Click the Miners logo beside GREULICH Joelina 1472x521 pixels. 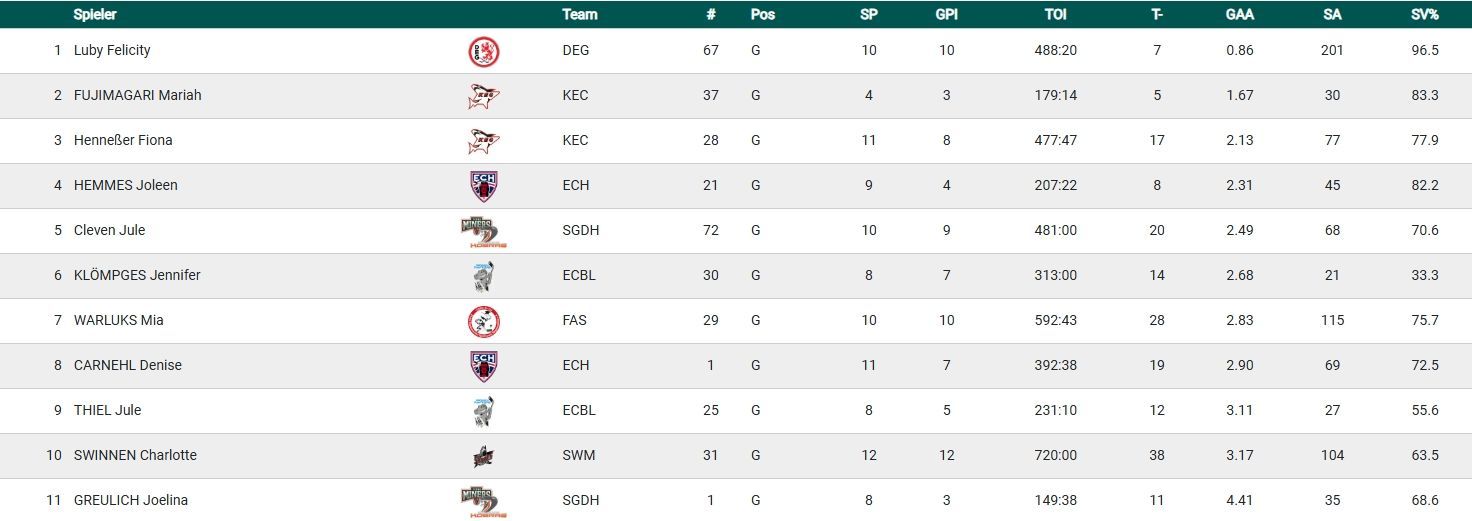click(484, 501)
